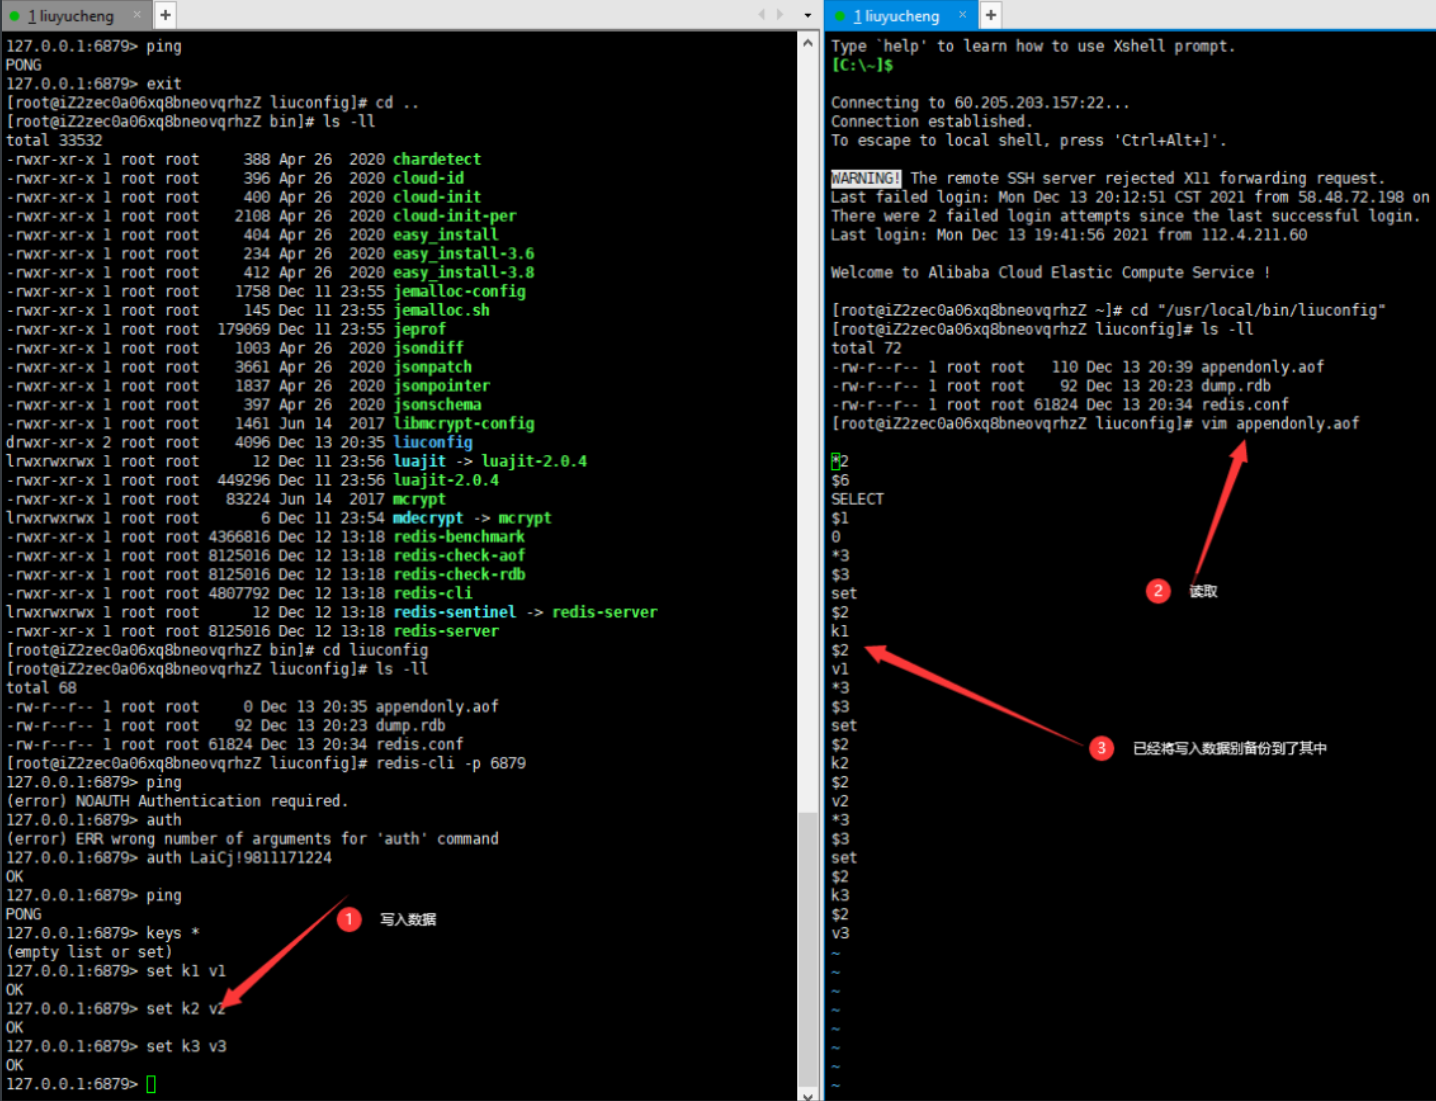Click the luajit-2.0.4 executable entry
The height and width of the screenshot is (1101, 1436).
click(446, 480)
